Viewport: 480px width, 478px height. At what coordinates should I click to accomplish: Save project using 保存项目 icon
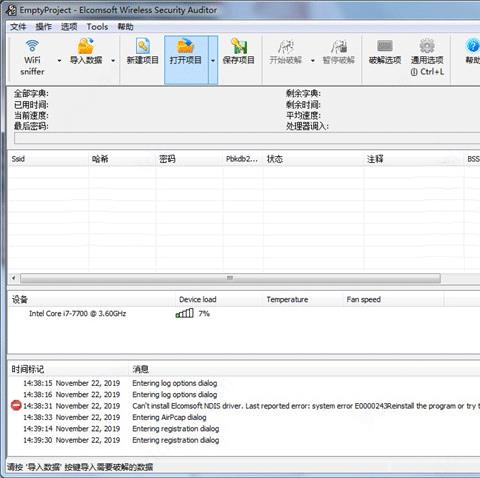point(239,46)
